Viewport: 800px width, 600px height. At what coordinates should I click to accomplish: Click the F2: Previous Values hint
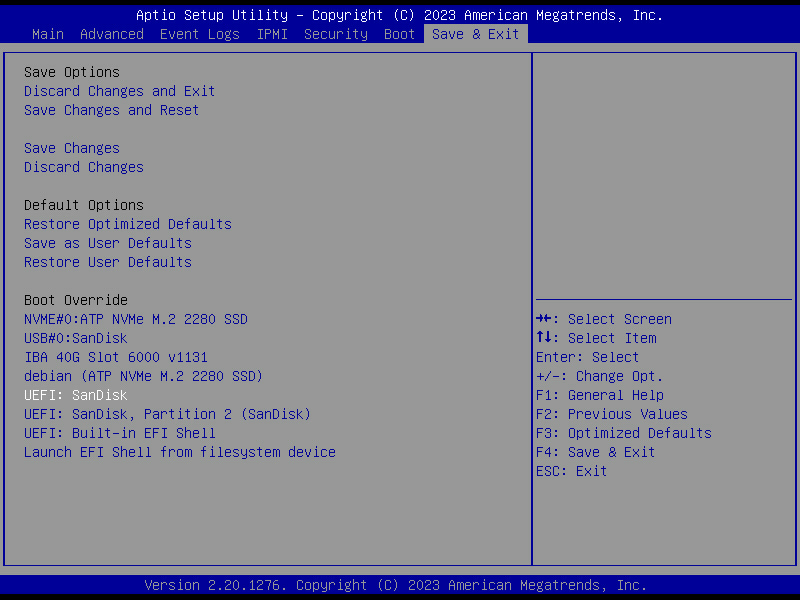point(612,414)
